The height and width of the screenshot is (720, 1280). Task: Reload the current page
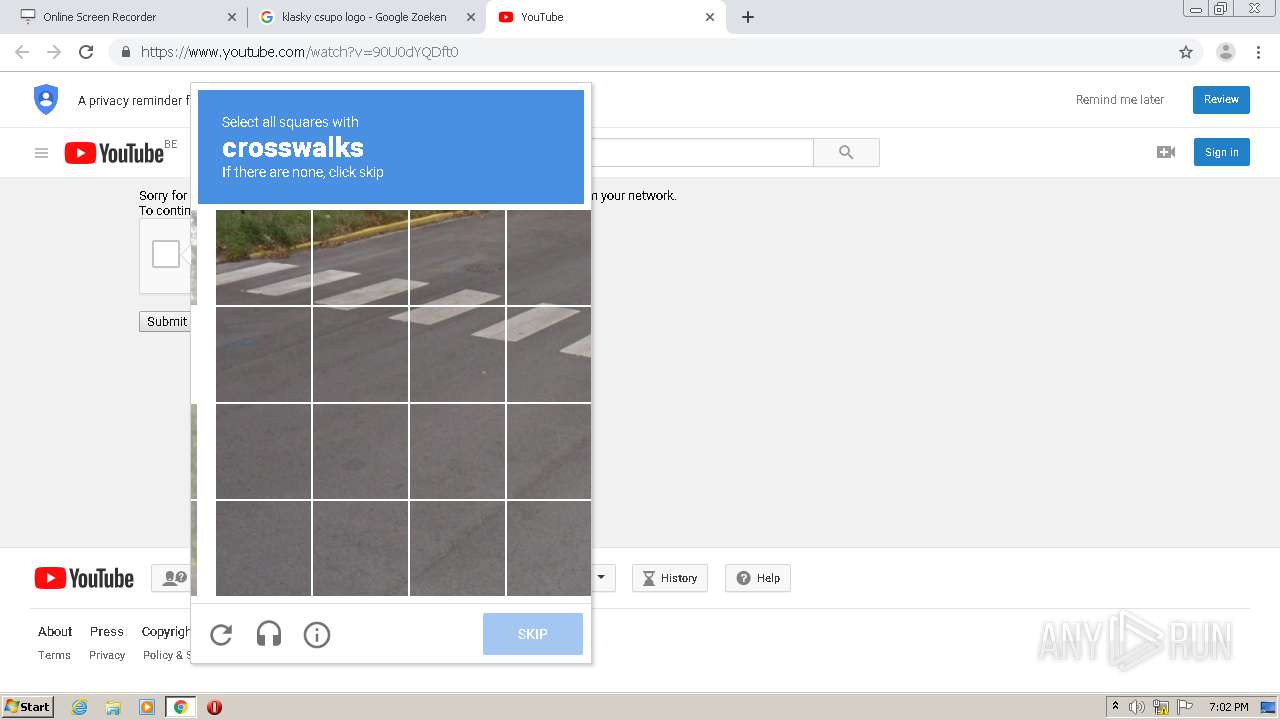pyautogui.click(x=86, y=52)
